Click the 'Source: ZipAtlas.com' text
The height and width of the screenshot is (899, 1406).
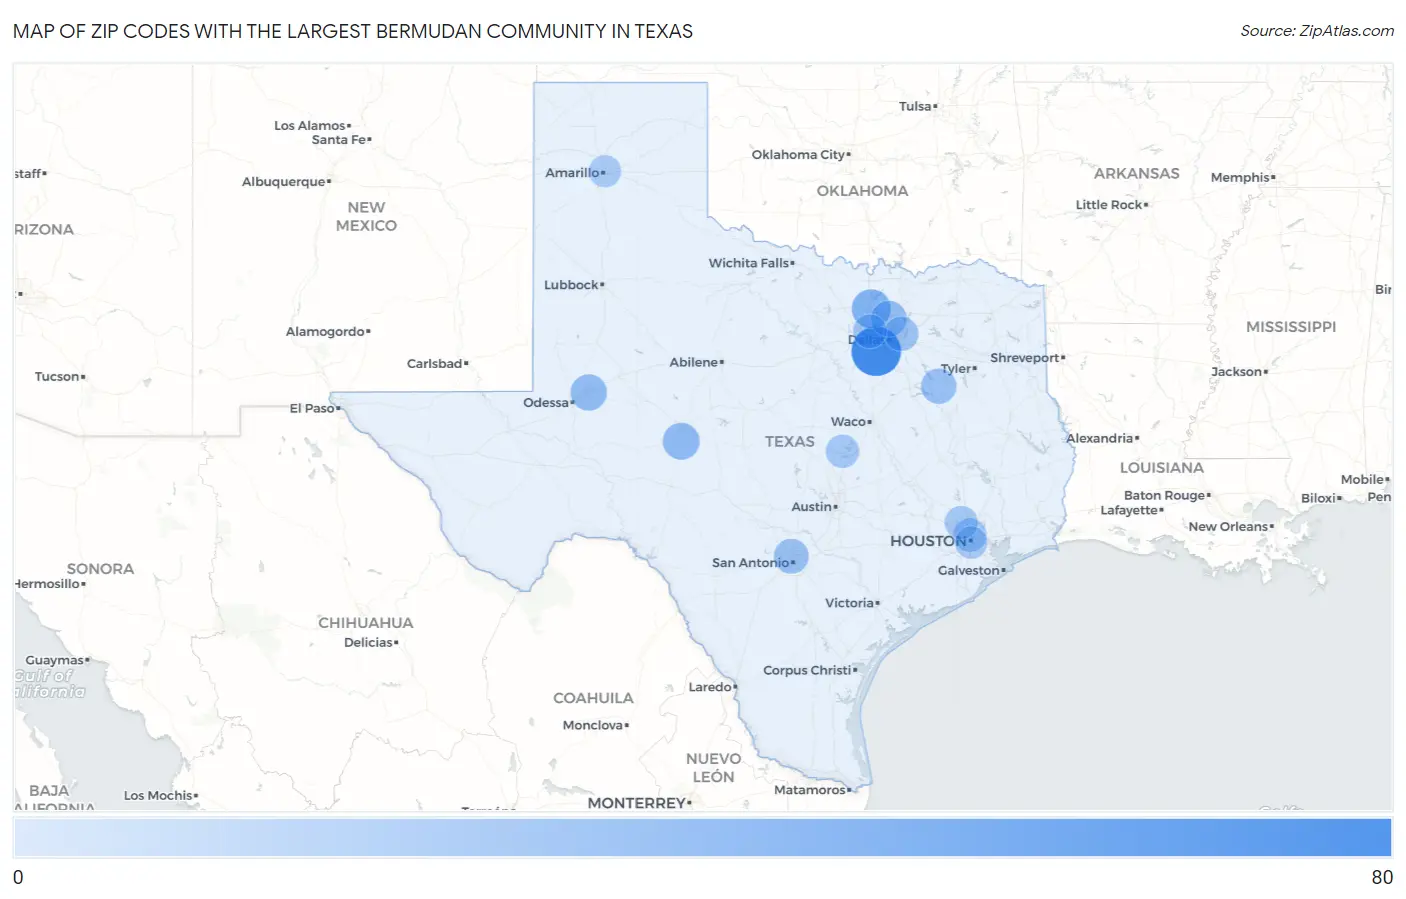coord(1317,31)
